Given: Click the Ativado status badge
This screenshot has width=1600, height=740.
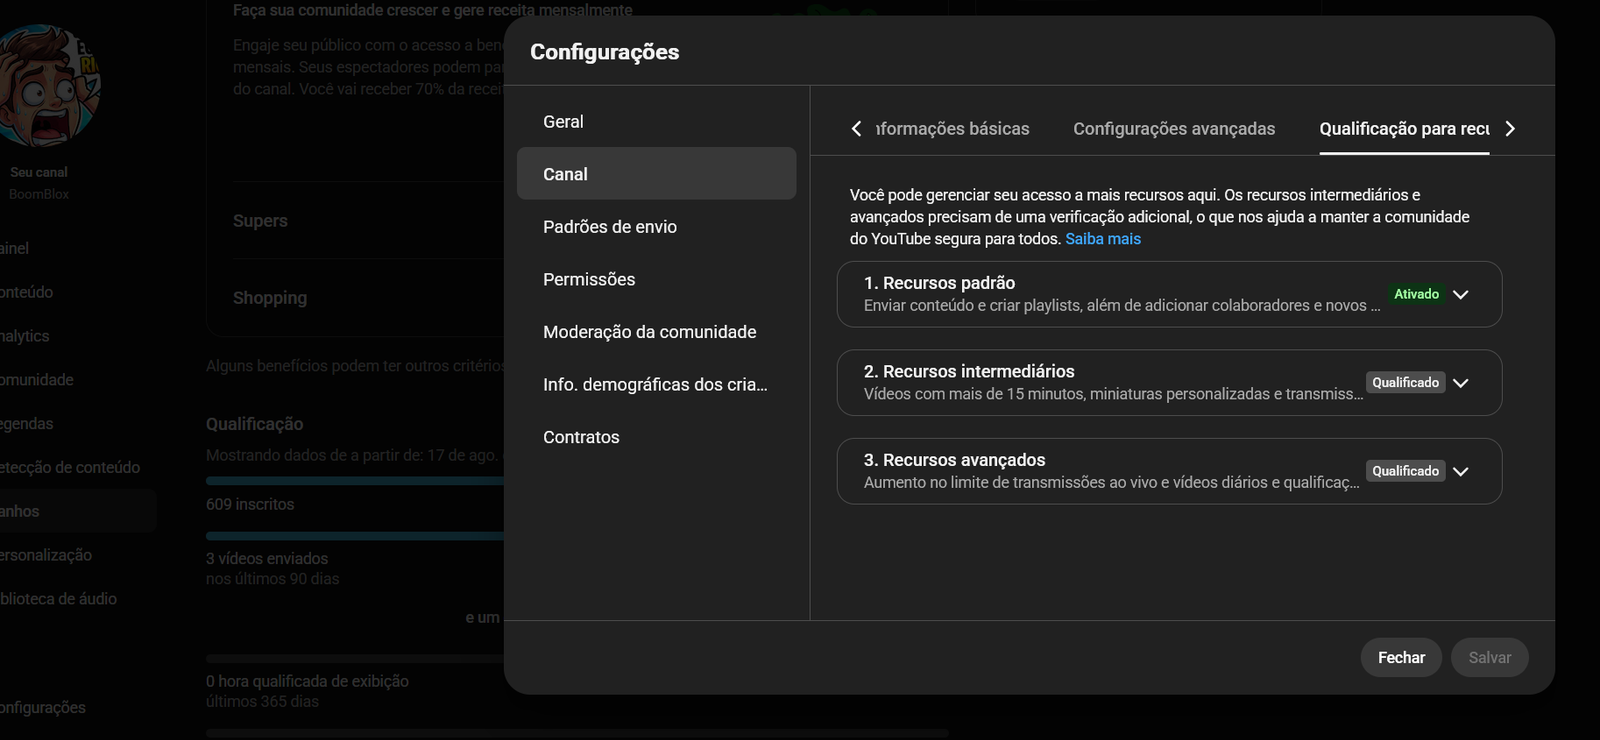Looking at the screenshot, I should pyautogui.click(x=1416, y=294).
